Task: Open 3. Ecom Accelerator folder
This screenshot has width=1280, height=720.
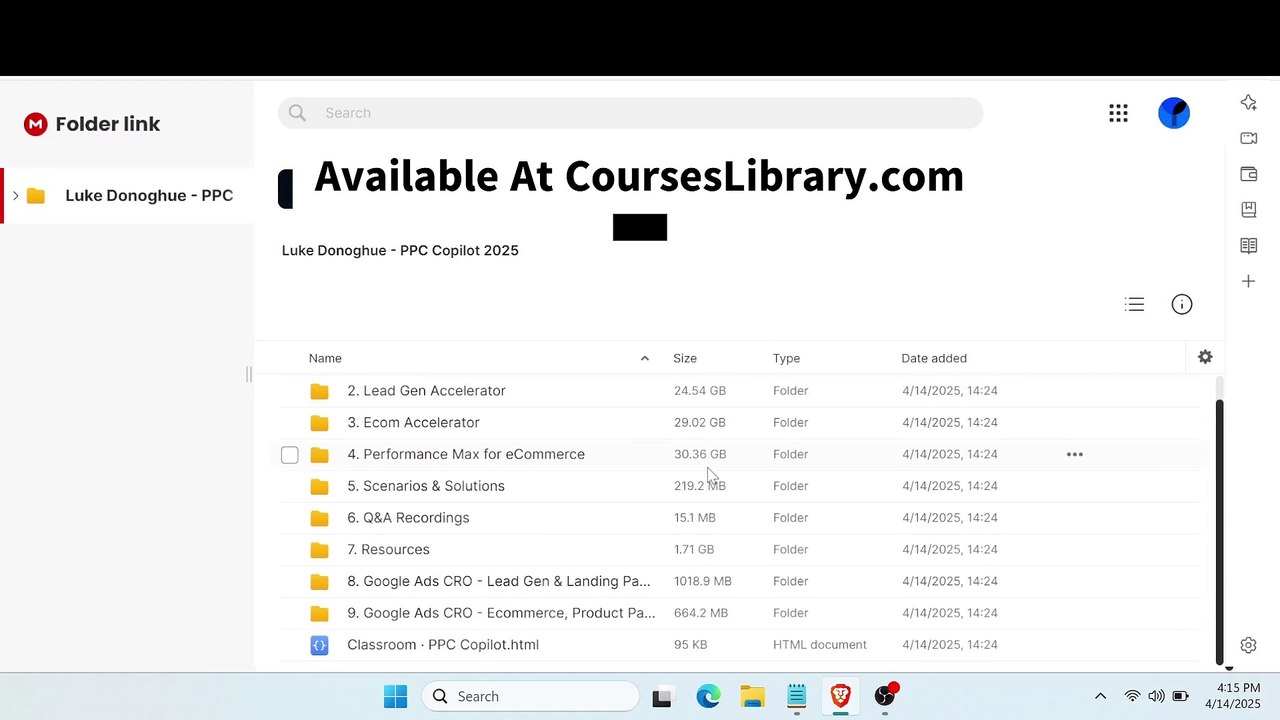Action: coord(413,422)
